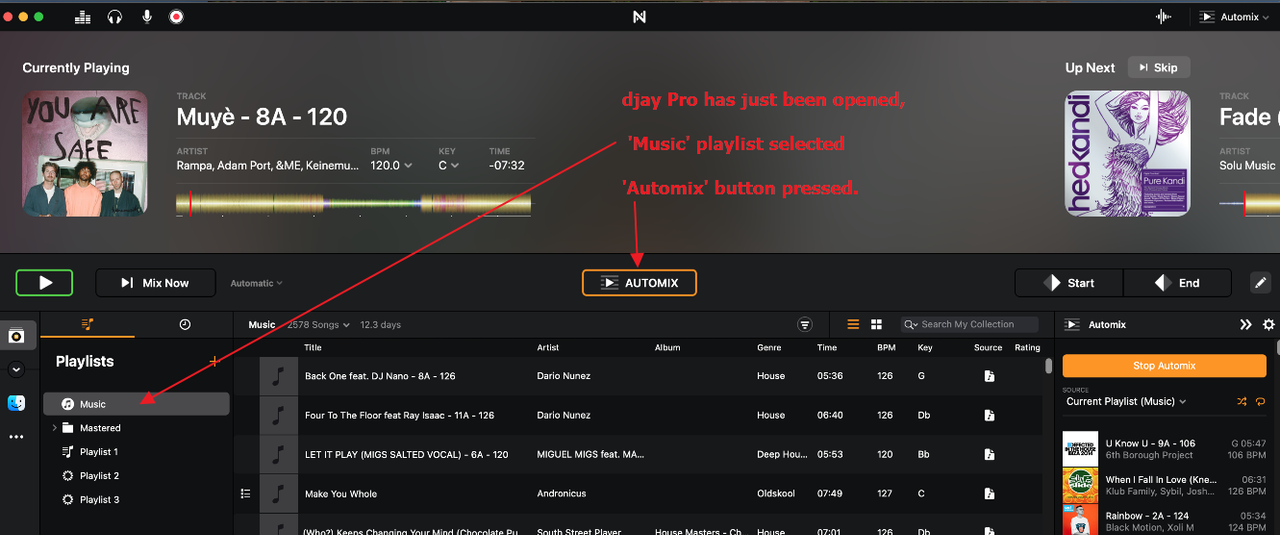
Task: Switch library to list view
Action: pyautogui.click(x=853, y=324)
